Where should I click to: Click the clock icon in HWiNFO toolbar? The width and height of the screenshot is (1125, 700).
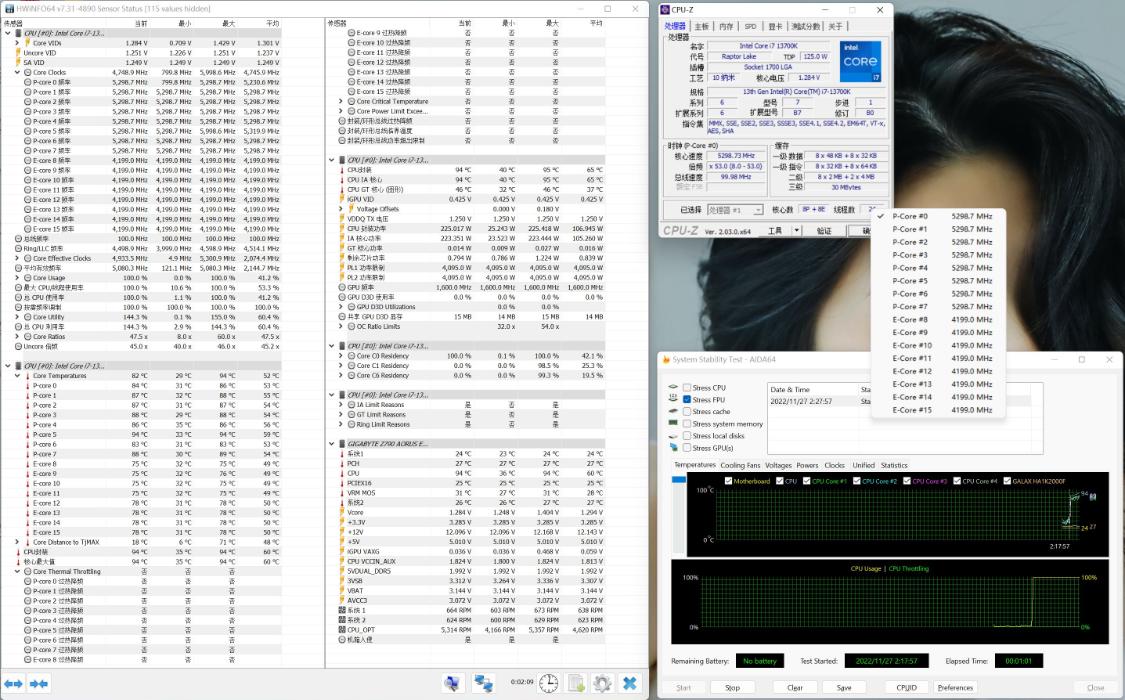tap(548, 683)
